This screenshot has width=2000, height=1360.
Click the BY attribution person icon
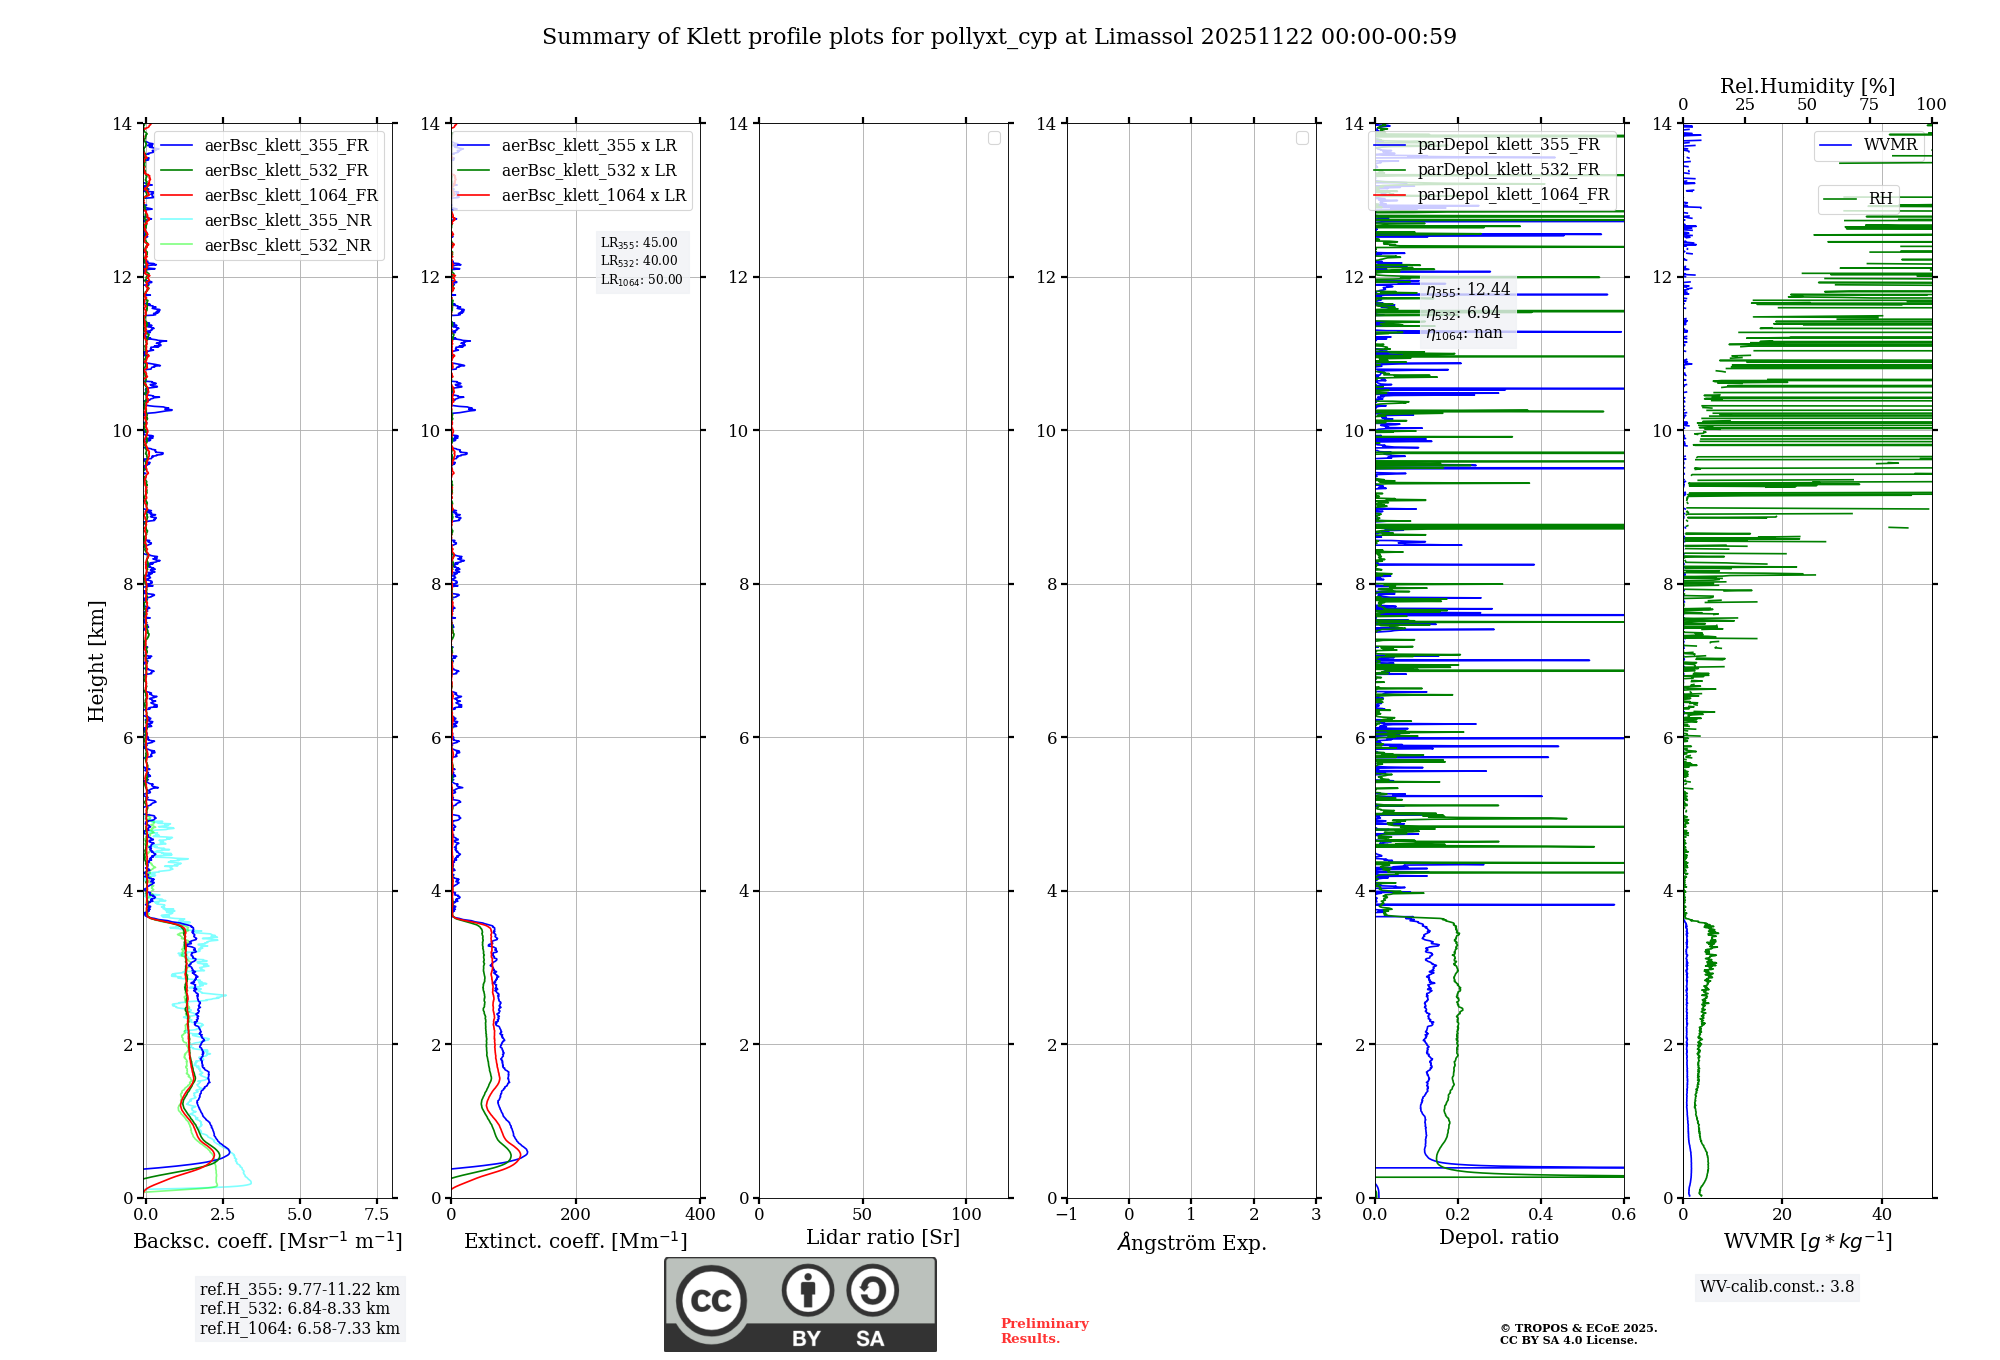click(807, 1291)
